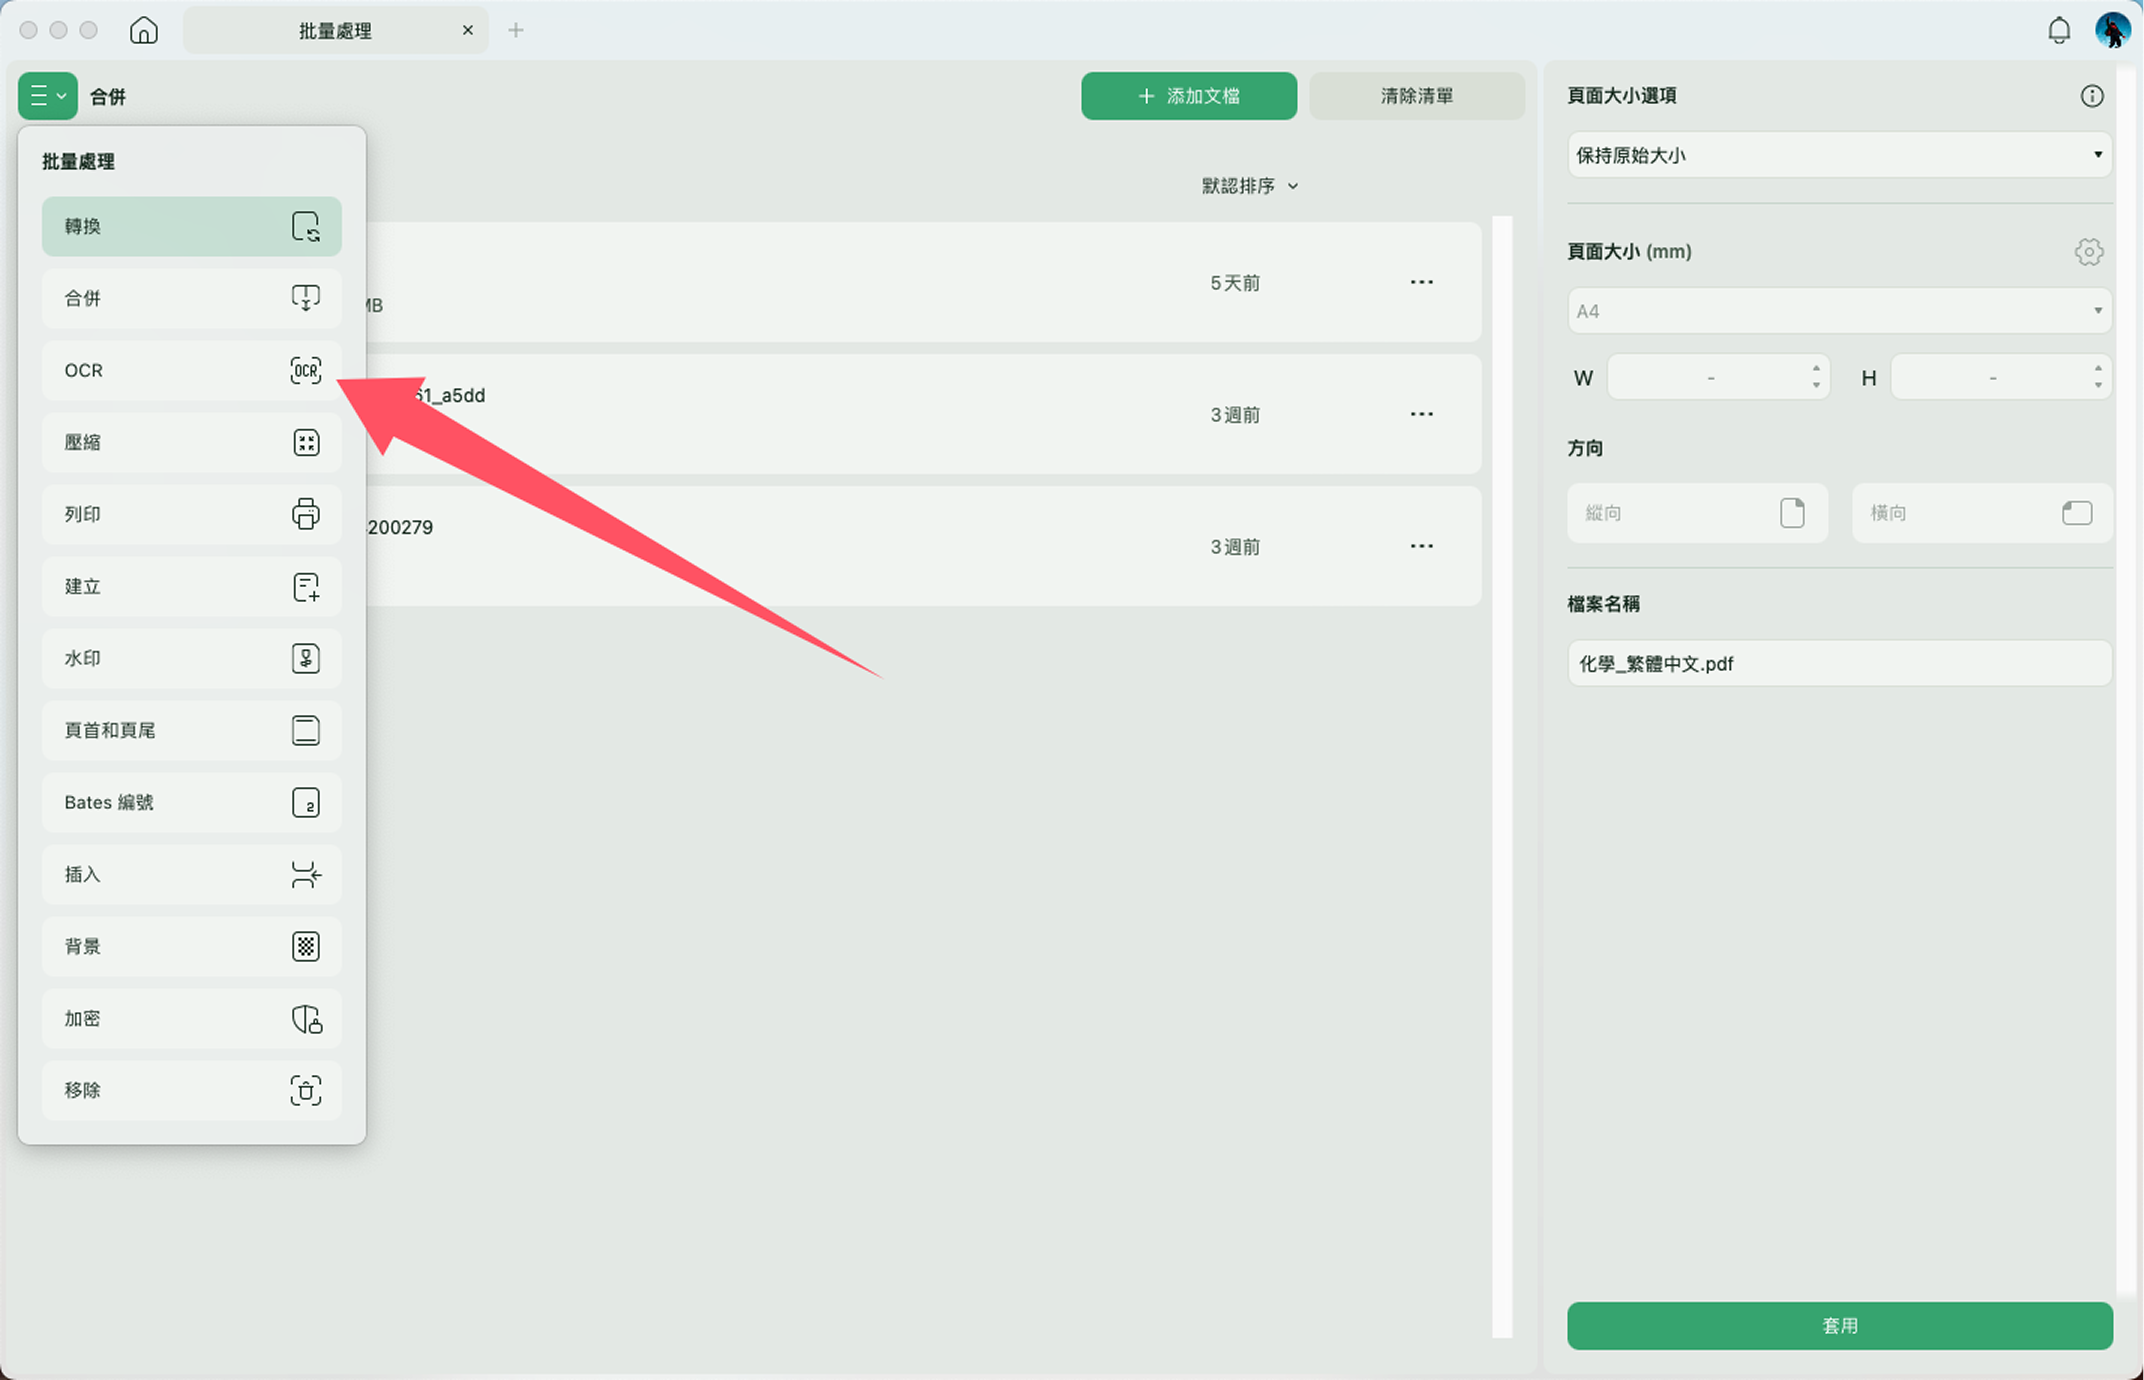This screenshot has width=2144, height=1380.
Task: Click the 檔案名稱 filename input field
Action: coord(1839,663)
